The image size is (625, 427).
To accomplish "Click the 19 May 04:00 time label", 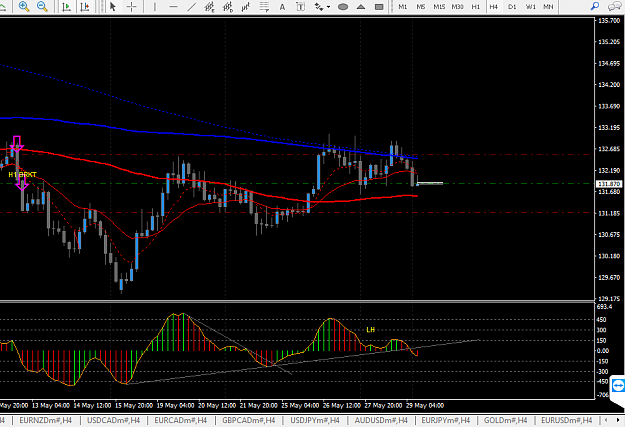I will point(175,405).
